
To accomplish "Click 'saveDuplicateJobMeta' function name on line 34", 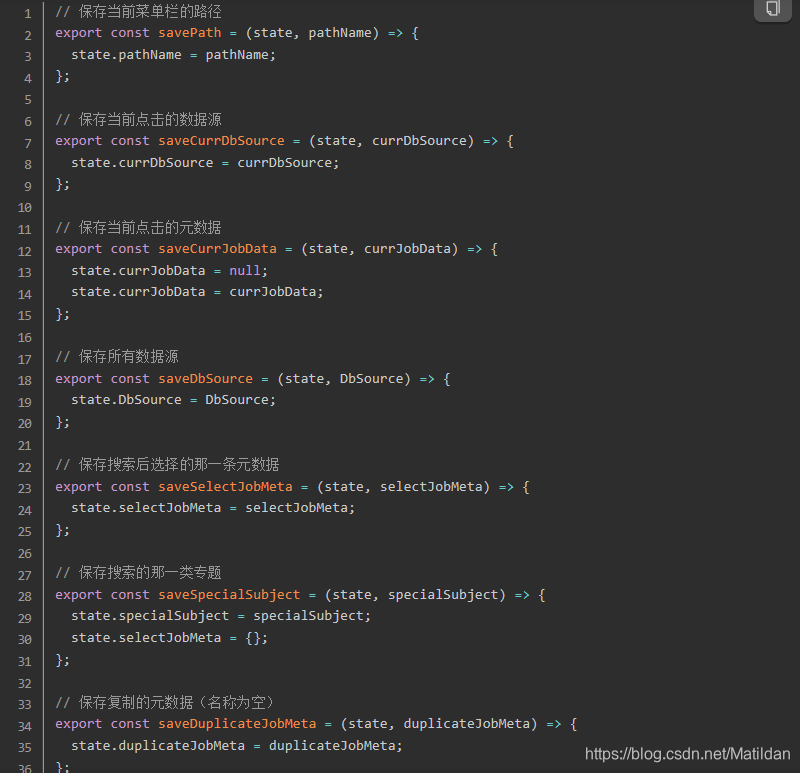I will point(237,724).
